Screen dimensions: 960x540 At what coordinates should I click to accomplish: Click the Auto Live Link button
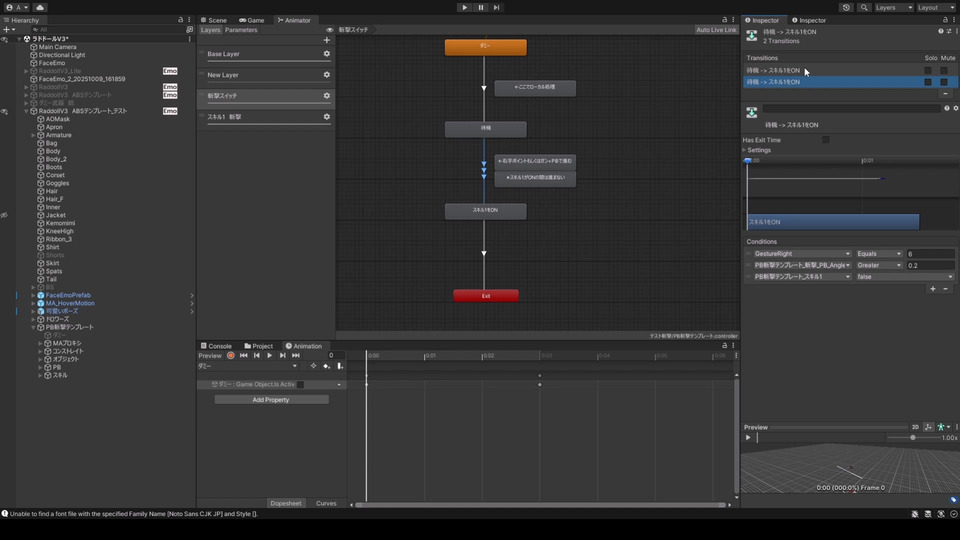coord(716,30)
